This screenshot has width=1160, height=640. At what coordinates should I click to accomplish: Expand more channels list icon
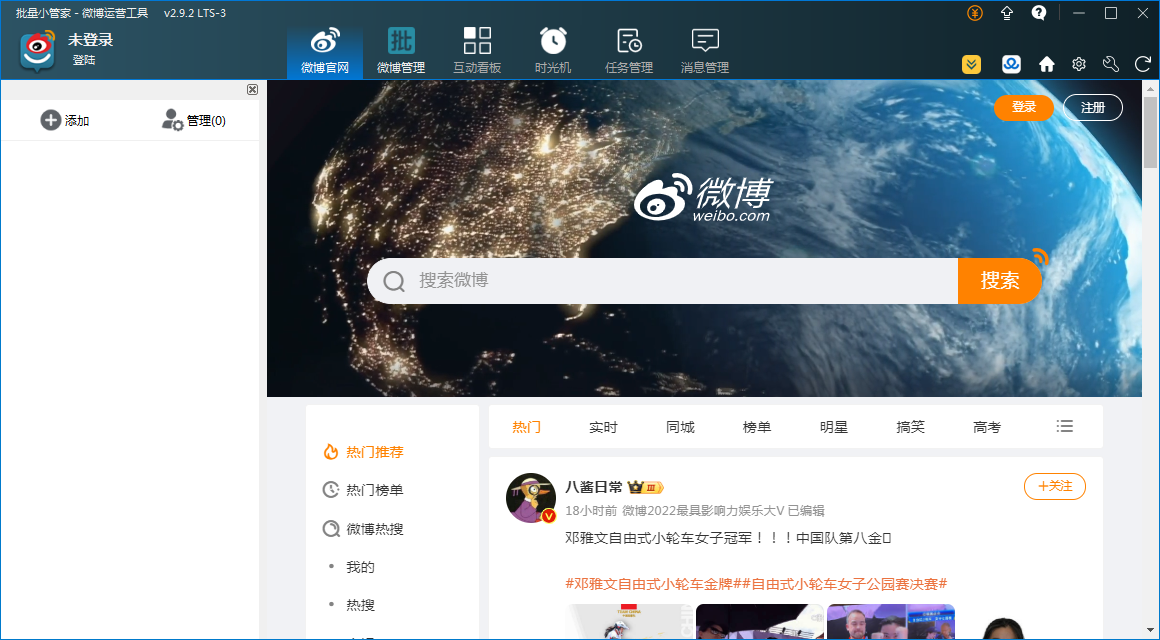[1065, 426]
